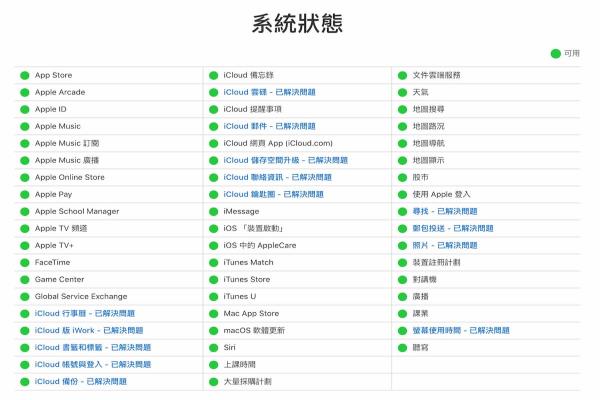Click the status dot next to 上課時間
The image size is (600, 400).
click(214, 365)
